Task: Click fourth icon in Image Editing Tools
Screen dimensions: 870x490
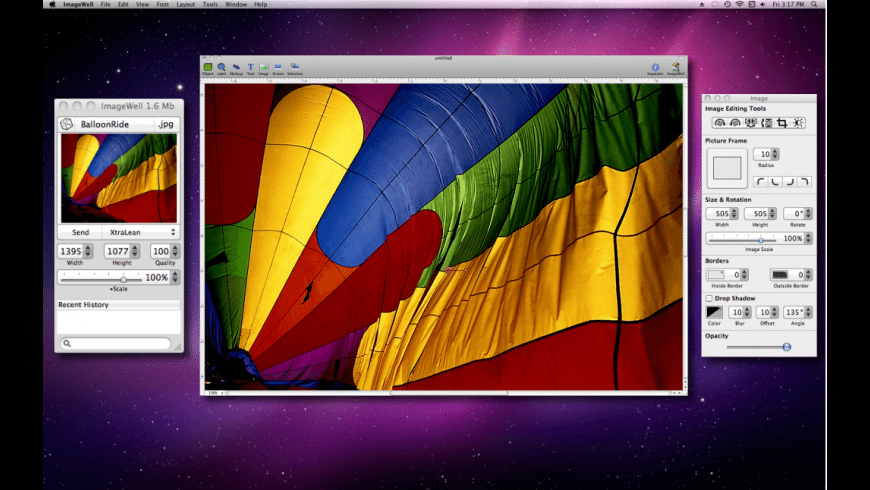Action: click(x=766, y=123)
